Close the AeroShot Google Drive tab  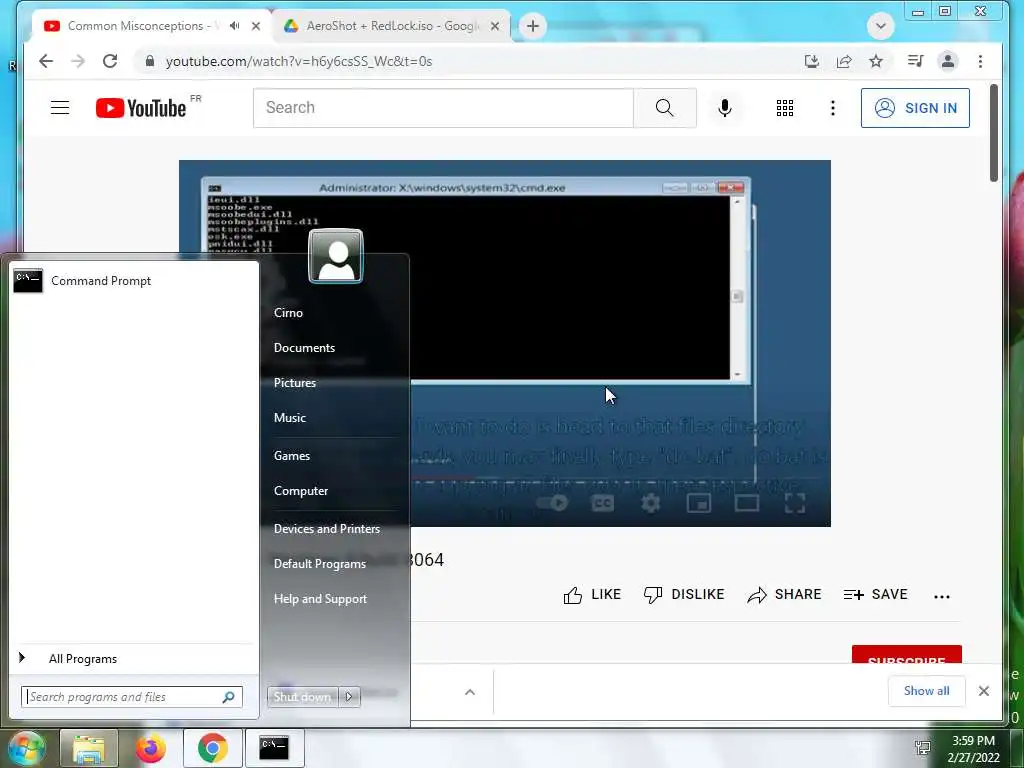495,26
